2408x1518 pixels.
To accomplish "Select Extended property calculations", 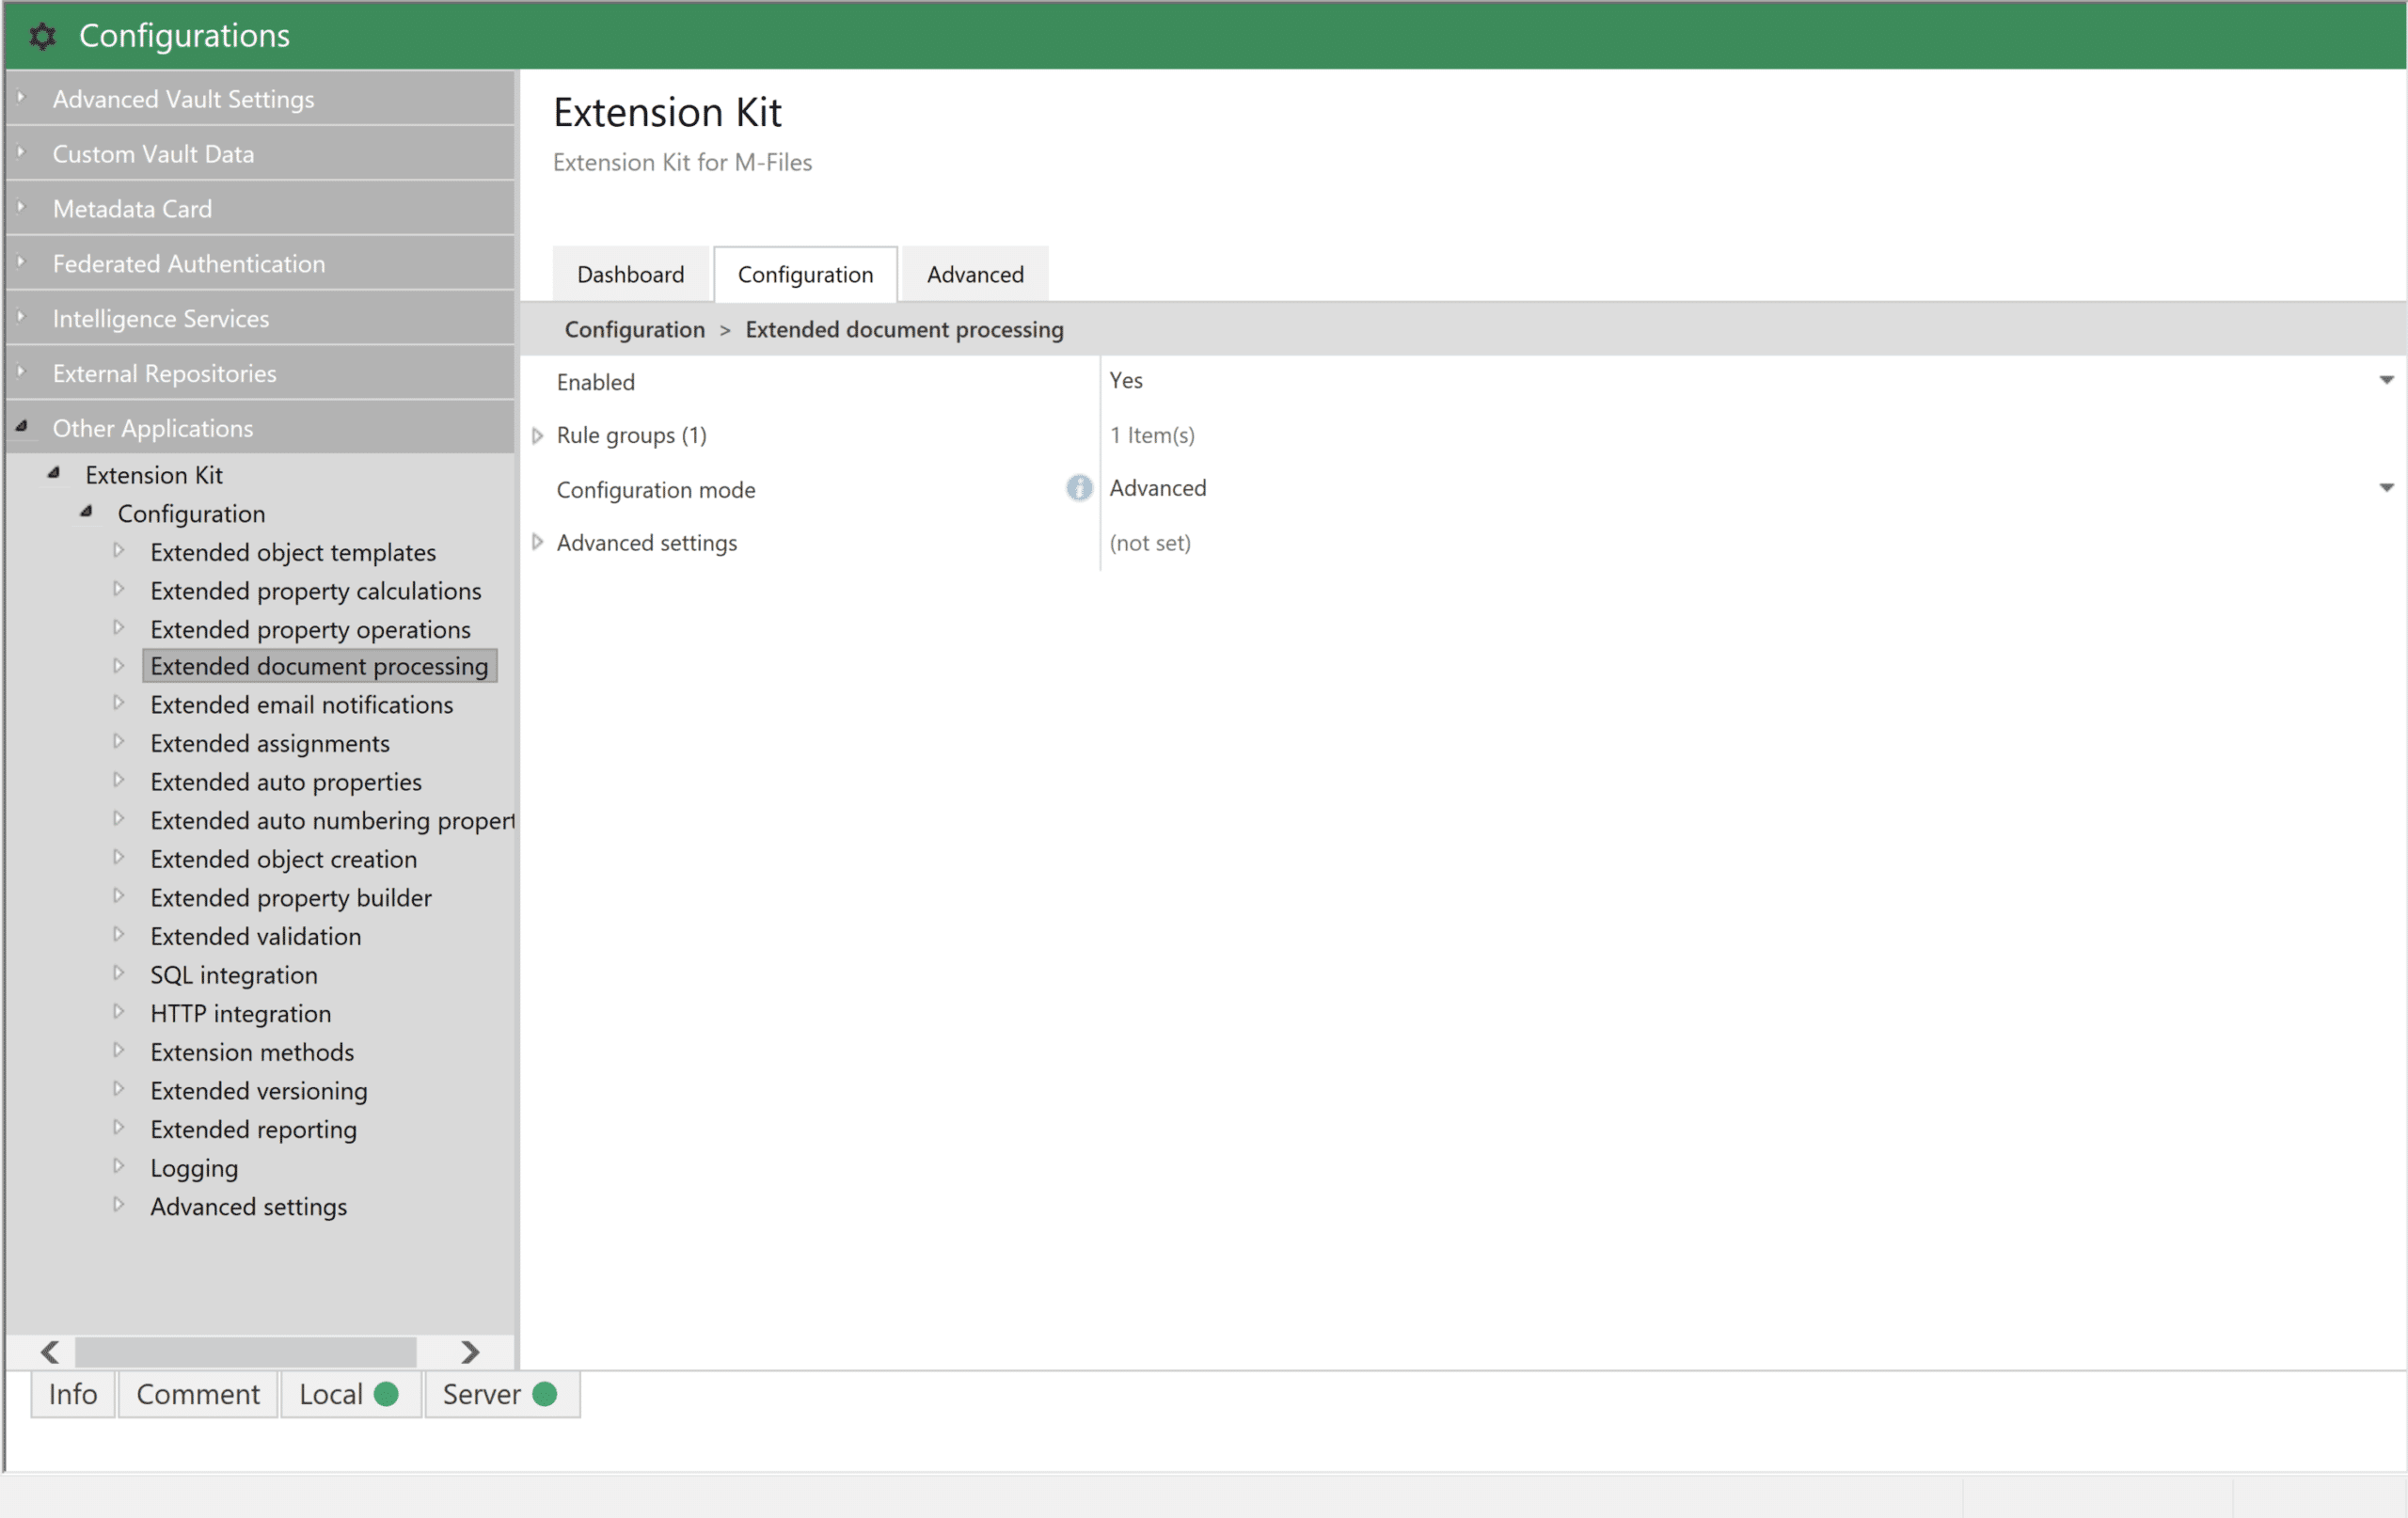I will coord(316,591).
